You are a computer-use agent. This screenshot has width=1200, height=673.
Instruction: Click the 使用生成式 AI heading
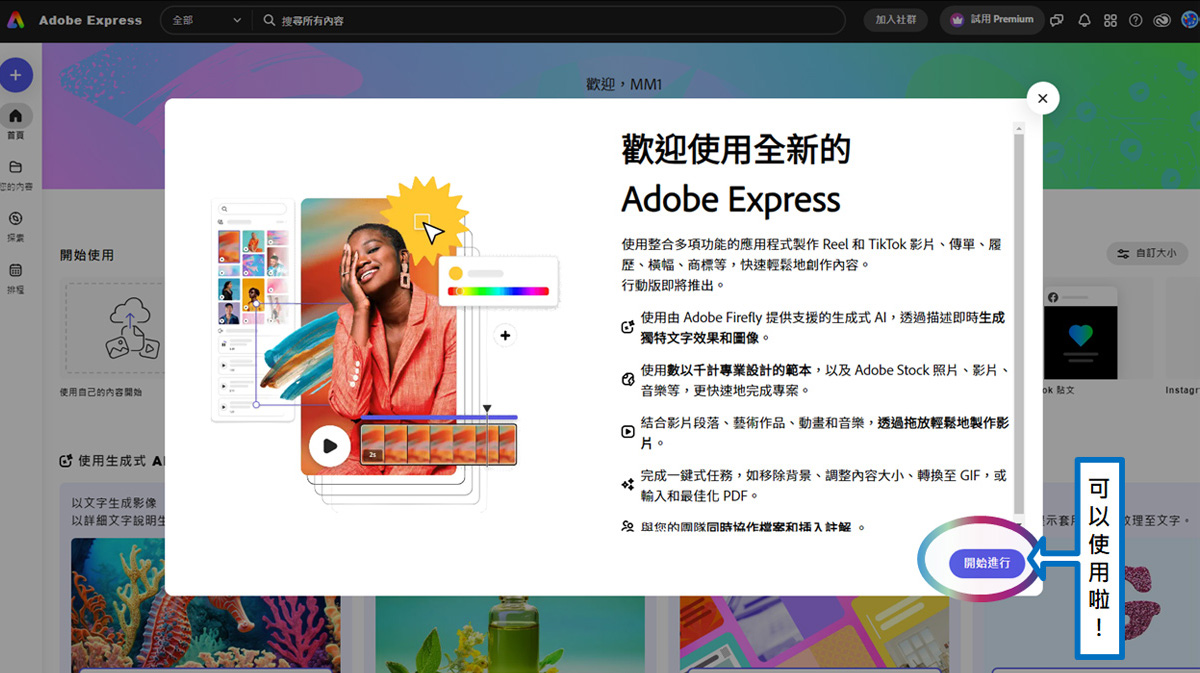(111, 461)
